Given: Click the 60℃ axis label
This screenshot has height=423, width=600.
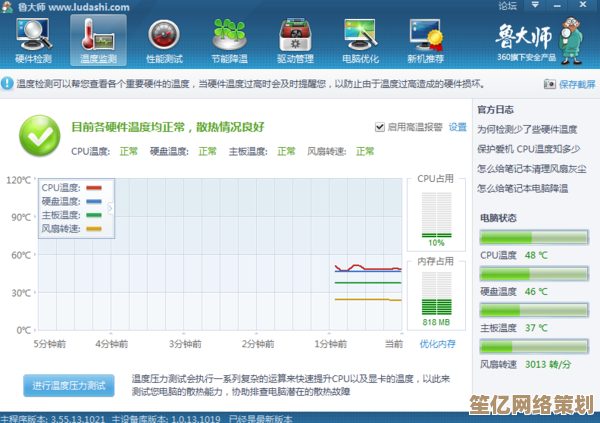Looking at the screenshot, I should click(x=21, y=255).
